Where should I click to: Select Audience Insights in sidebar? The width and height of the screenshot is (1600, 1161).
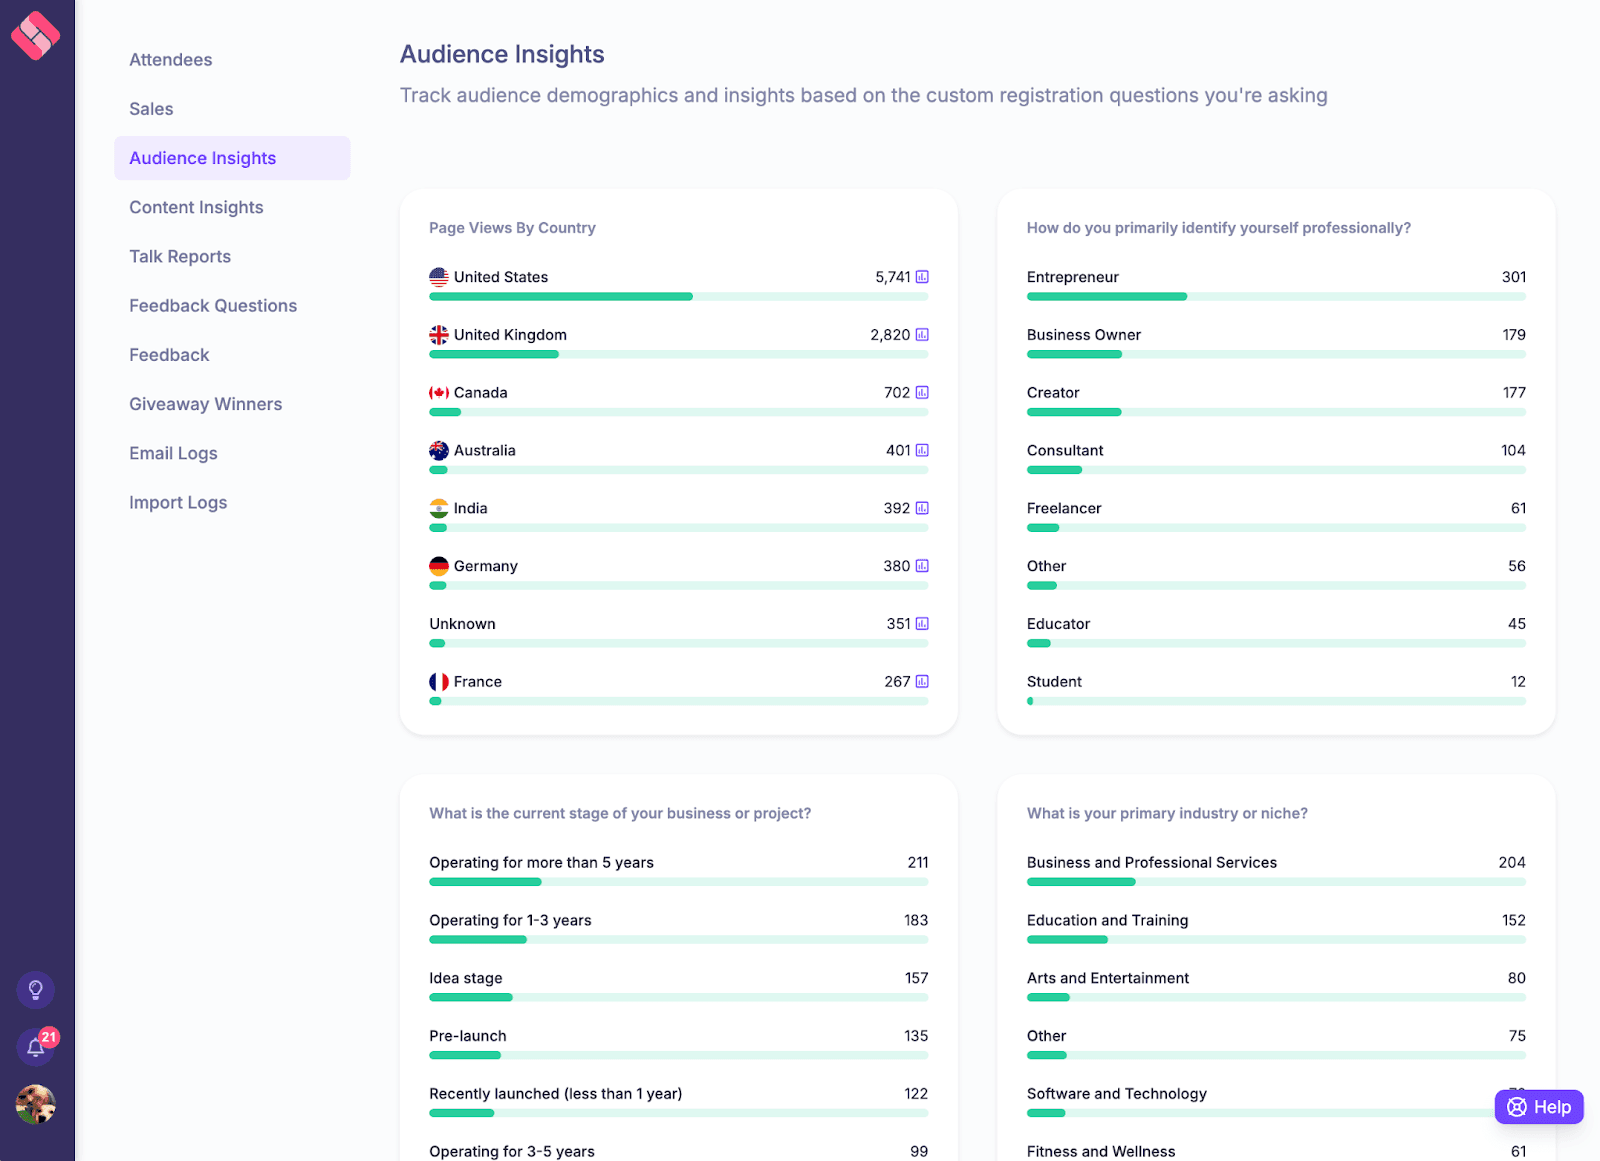click(232, 158)
